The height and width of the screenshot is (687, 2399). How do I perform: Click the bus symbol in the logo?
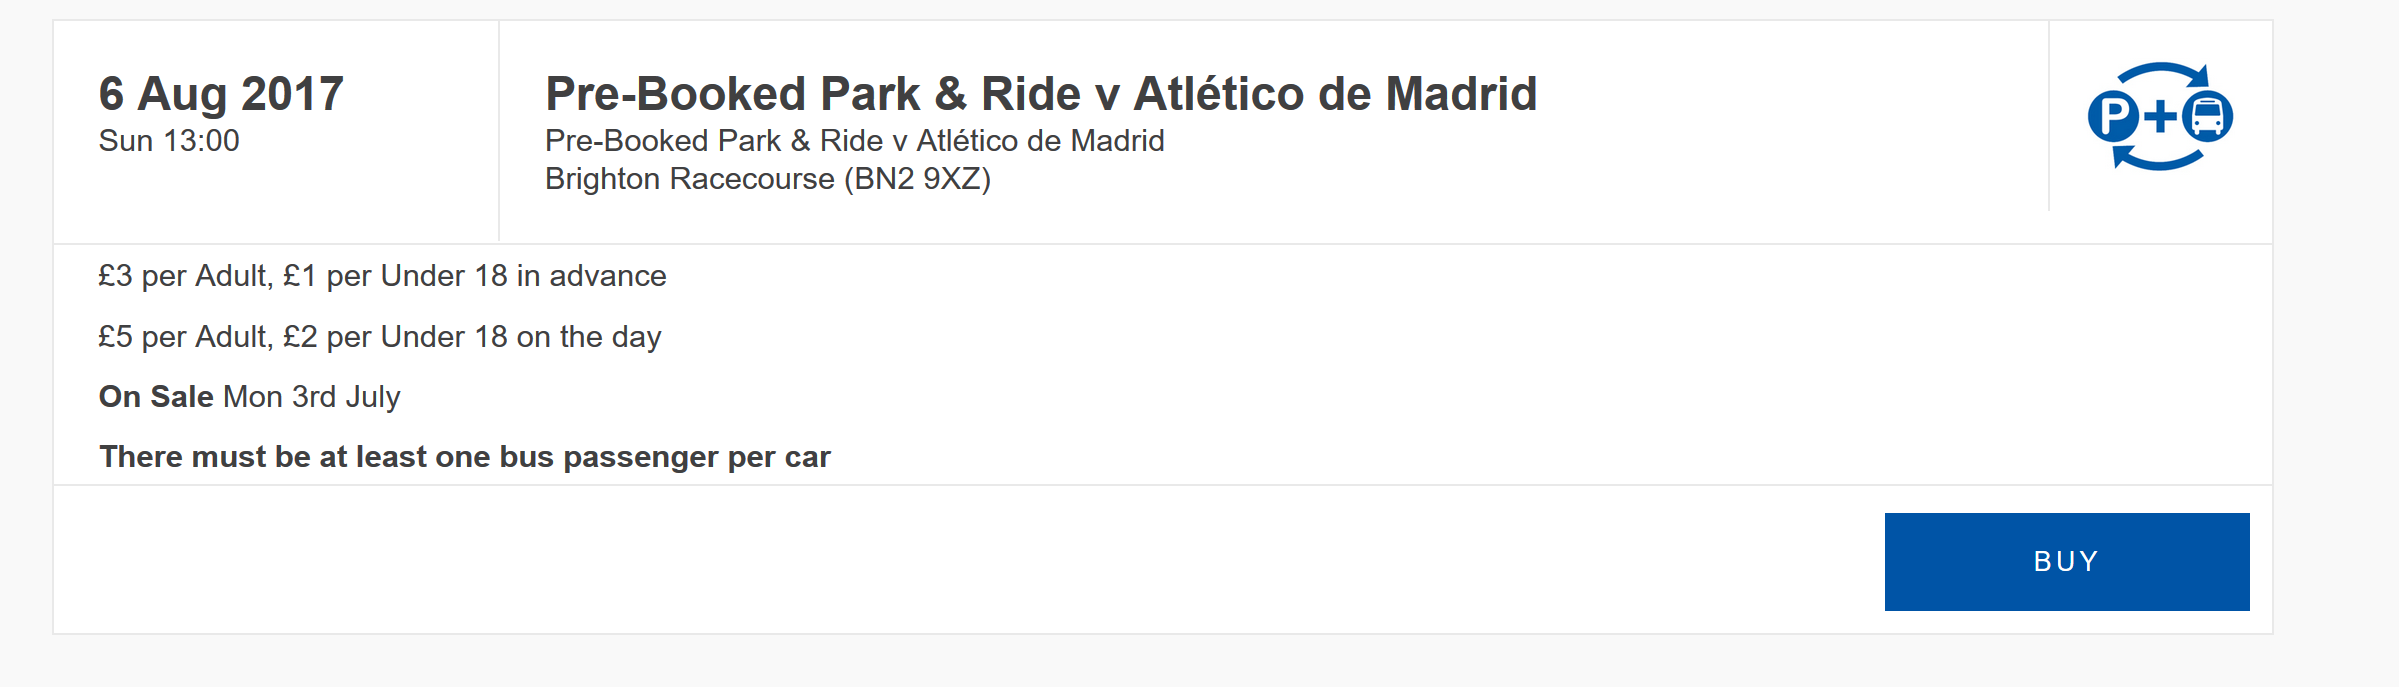click(x=2207, y=116)
